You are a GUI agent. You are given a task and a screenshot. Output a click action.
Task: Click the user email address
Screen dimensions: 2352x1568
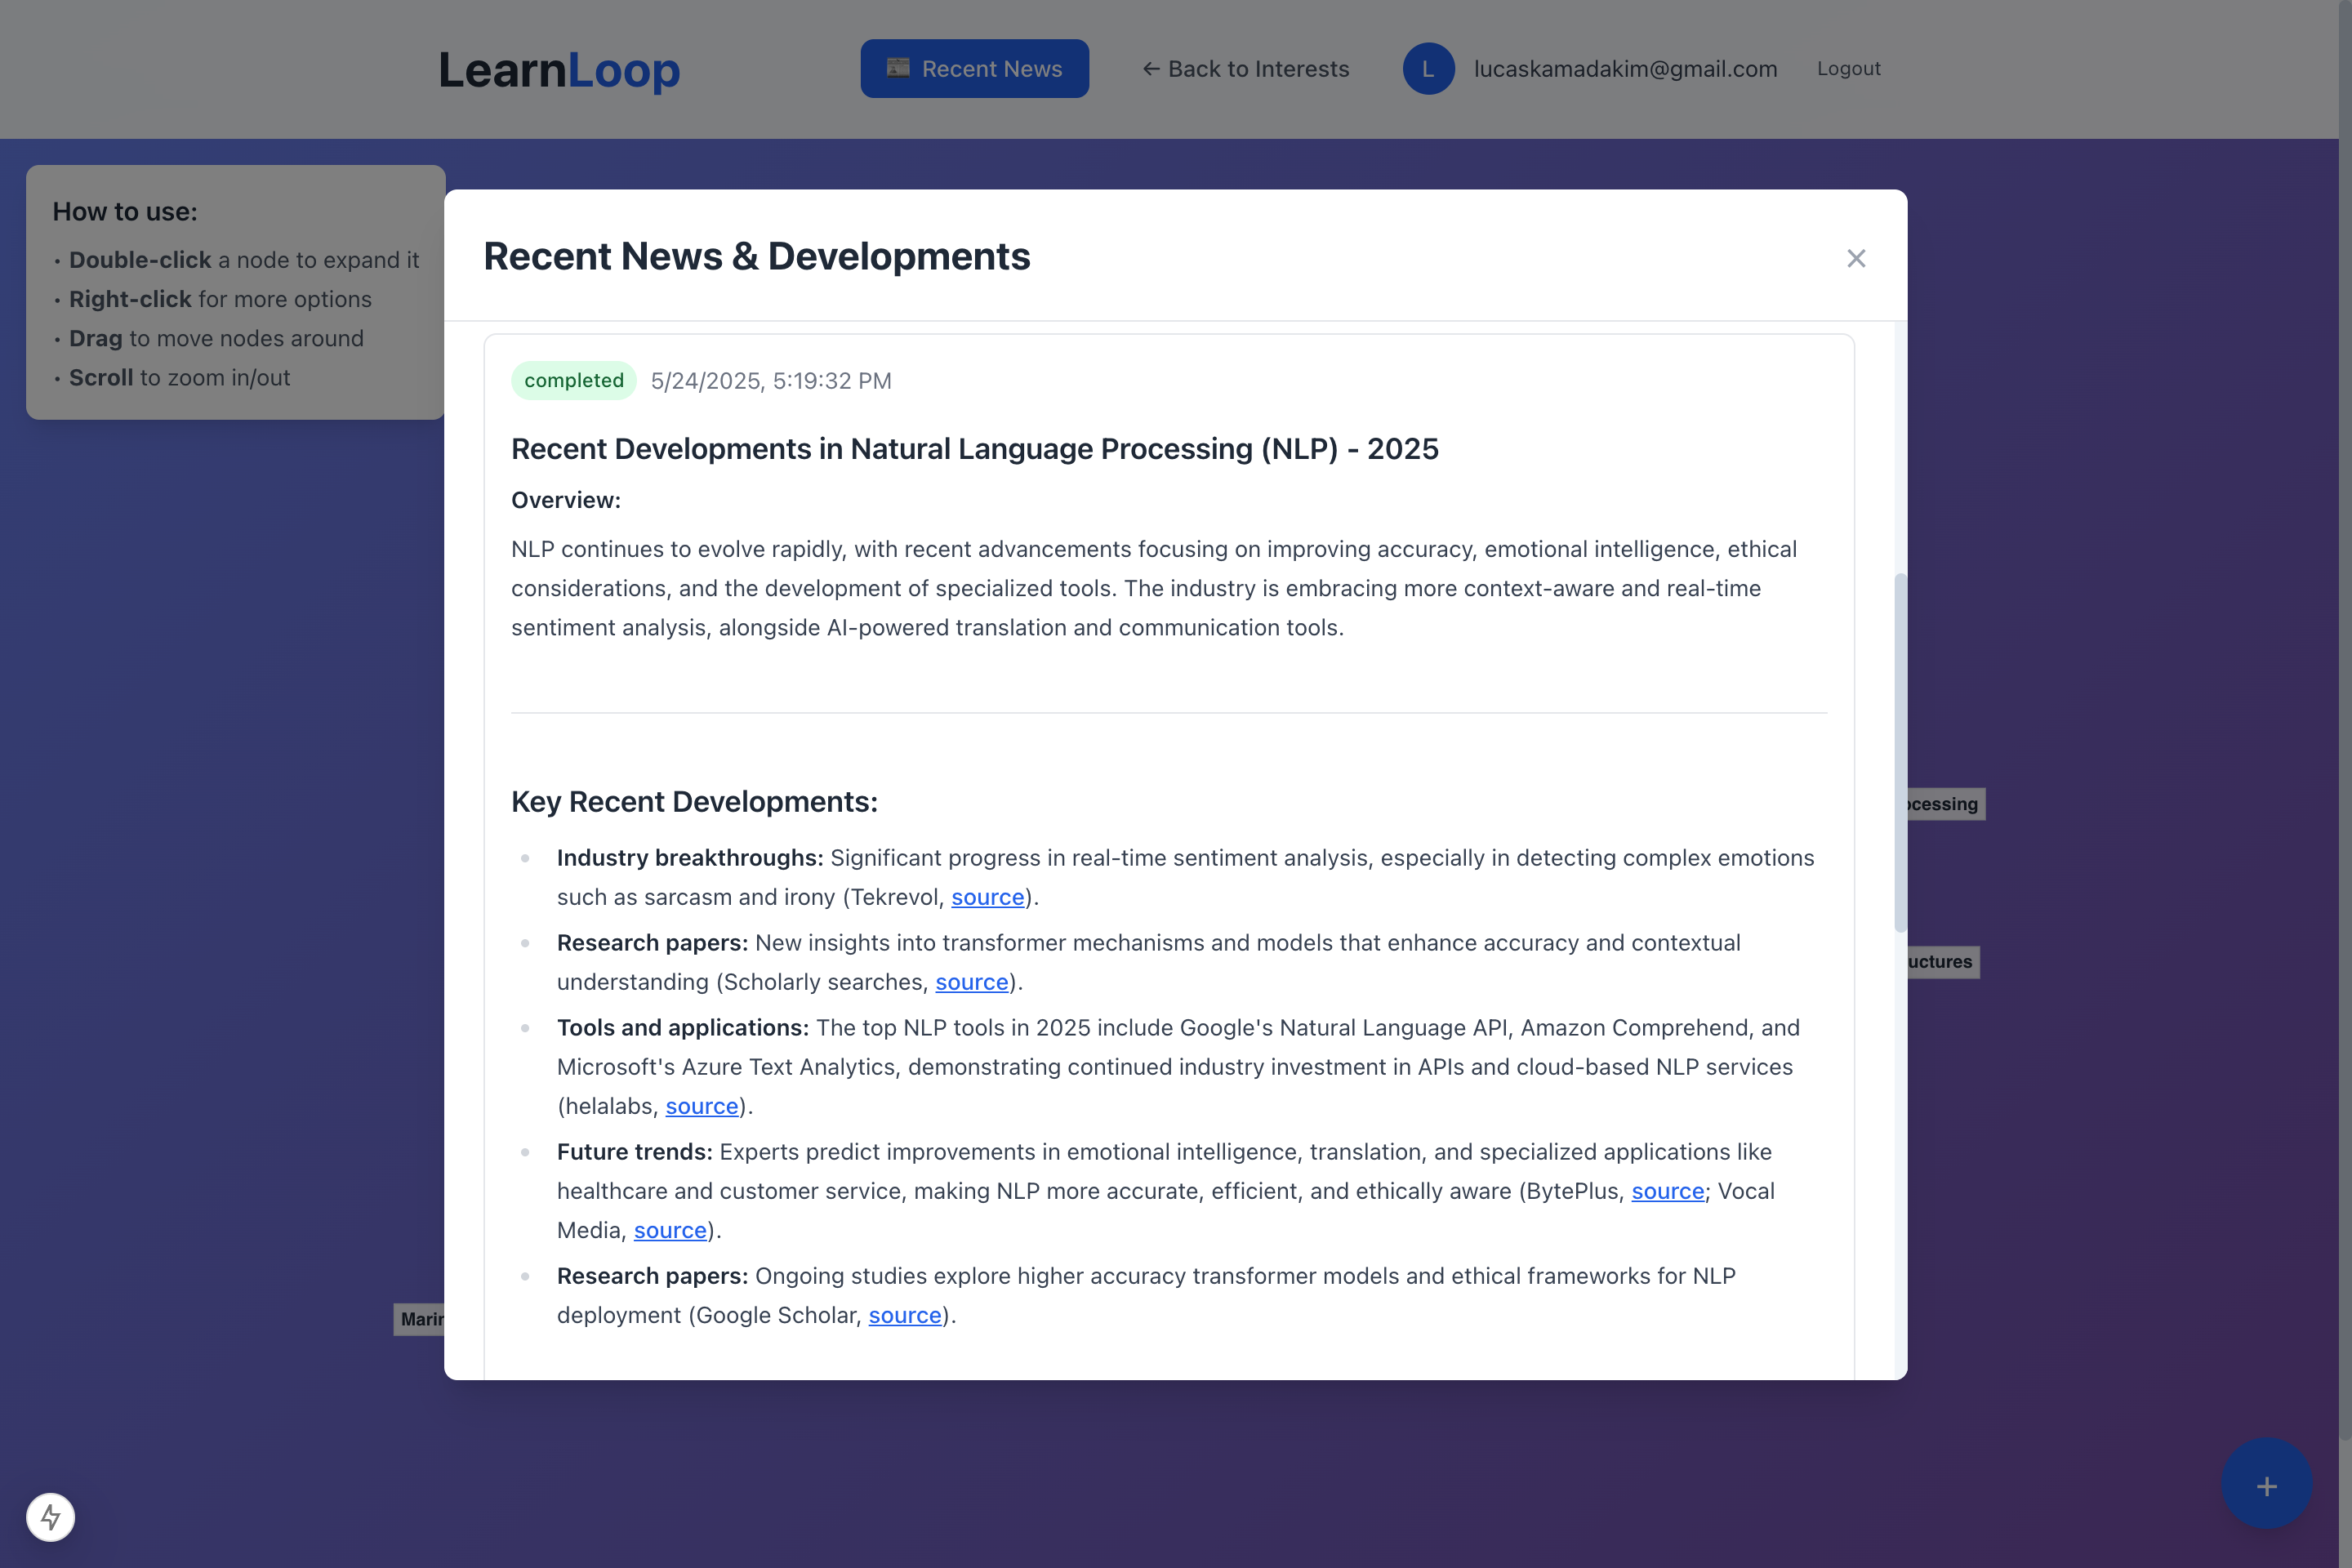point(1625,69)
